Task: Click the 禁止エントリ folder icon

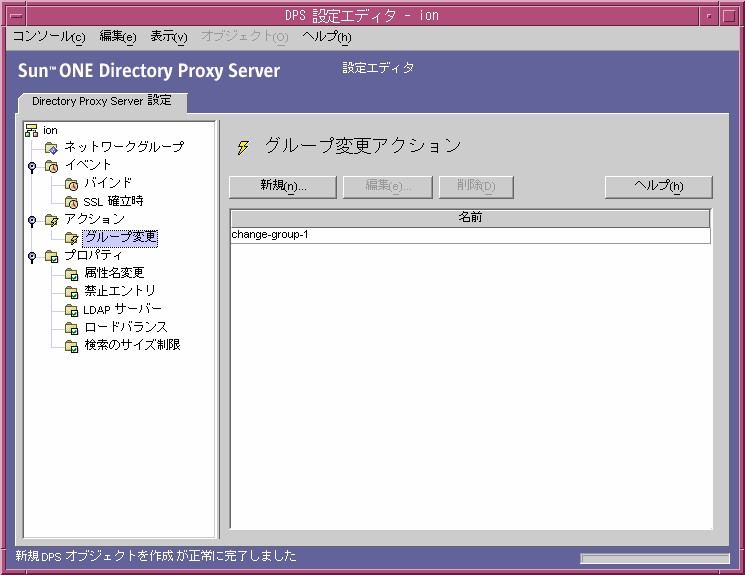Action: click(x=71, y=292)
